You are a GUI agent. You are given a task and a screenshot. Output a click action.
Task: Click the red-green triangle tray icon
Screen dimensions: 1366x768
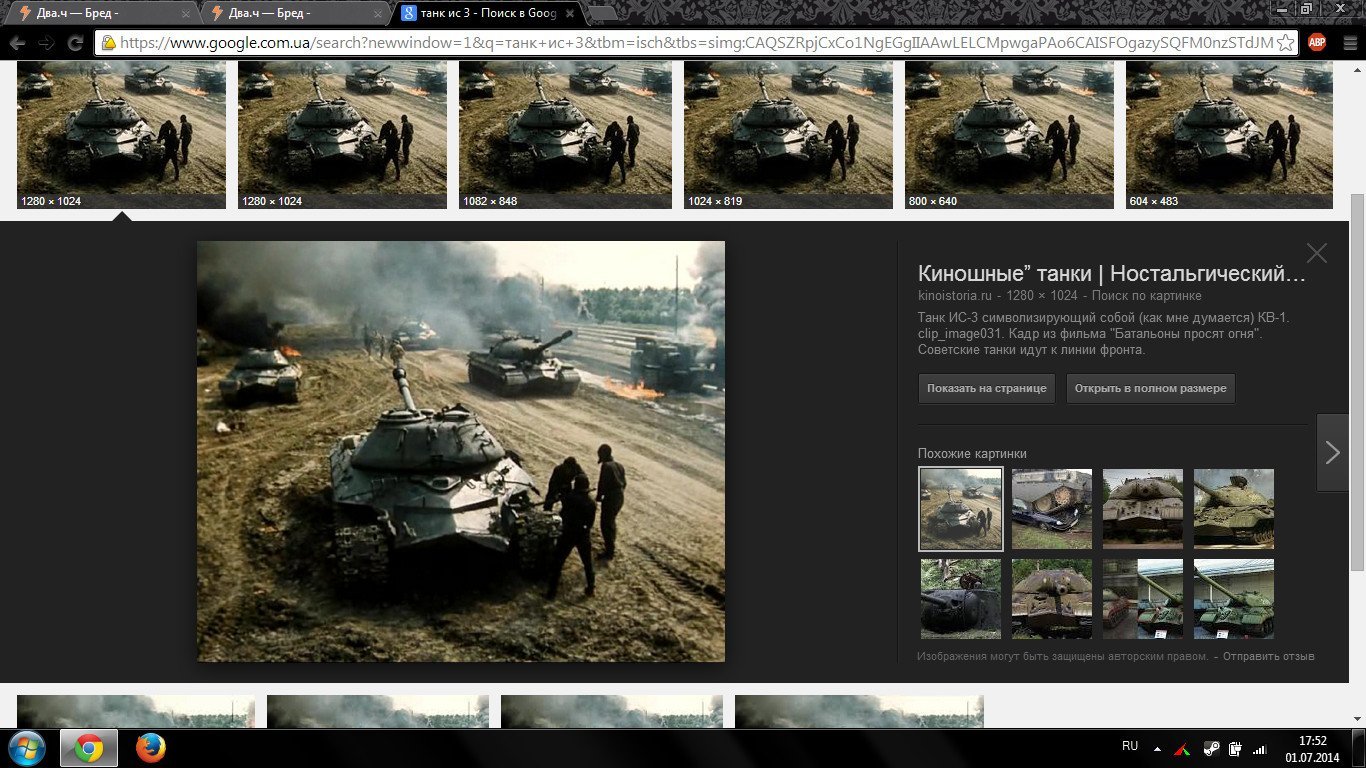click(1184, 748)
